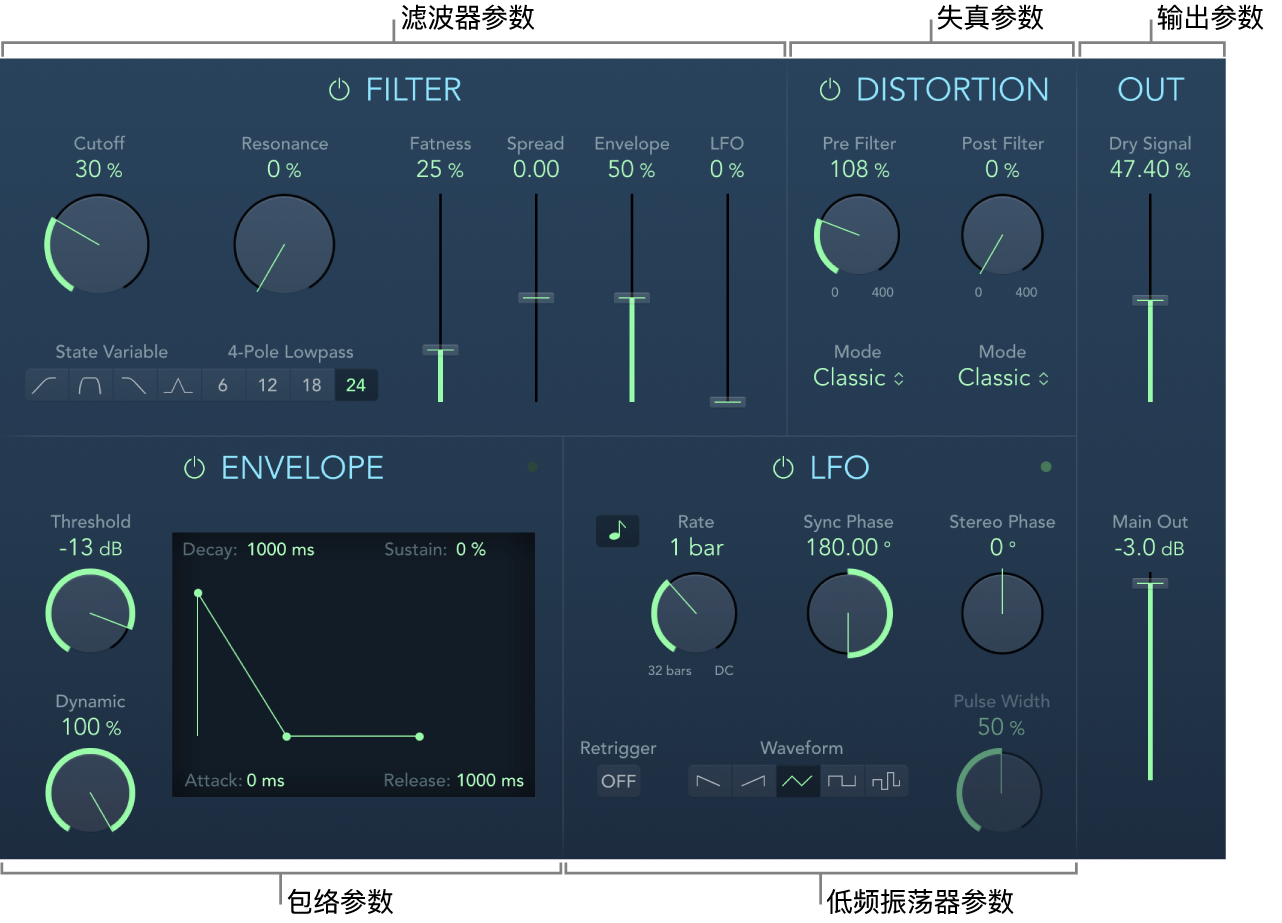The image size is (1282, 923).
Task: Click the Dry Signal value 47.40 %
Action: [1150, 169]
